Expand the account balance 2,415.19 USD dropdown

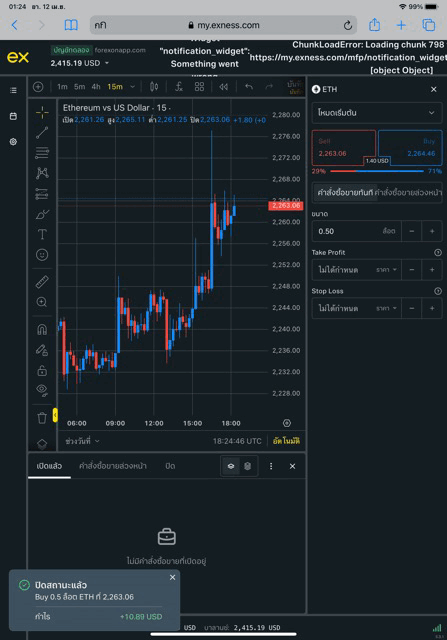pyautogui.click(x=80, y=63)
